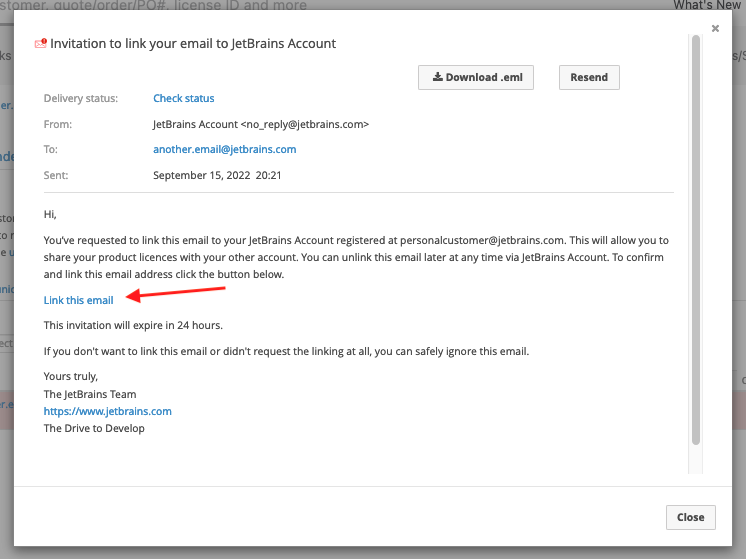Image resolution: width=746 pixels, height=559 pixels.
Task: Click the invitation email title text
Action: (x=193, y=44)
